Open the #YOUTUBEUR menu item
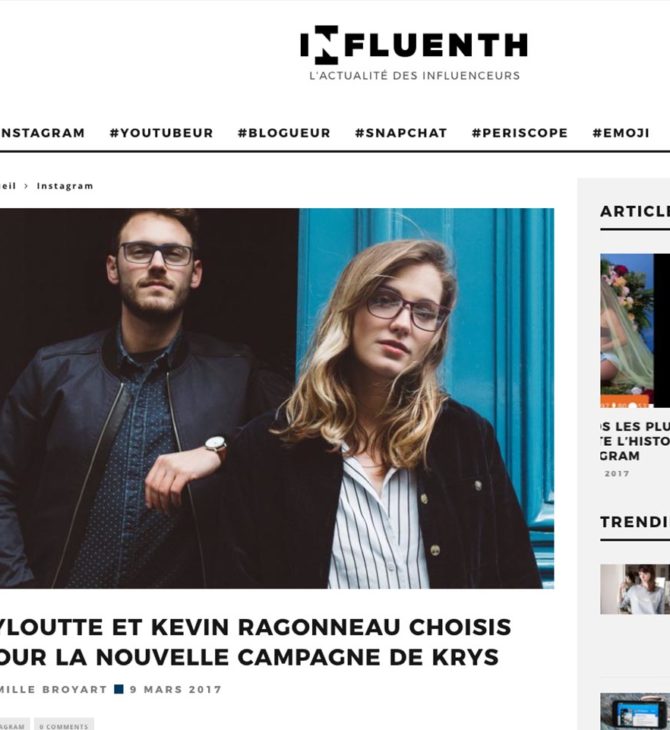The width and height of the screenshot is (670, 730). pos(161,133)
